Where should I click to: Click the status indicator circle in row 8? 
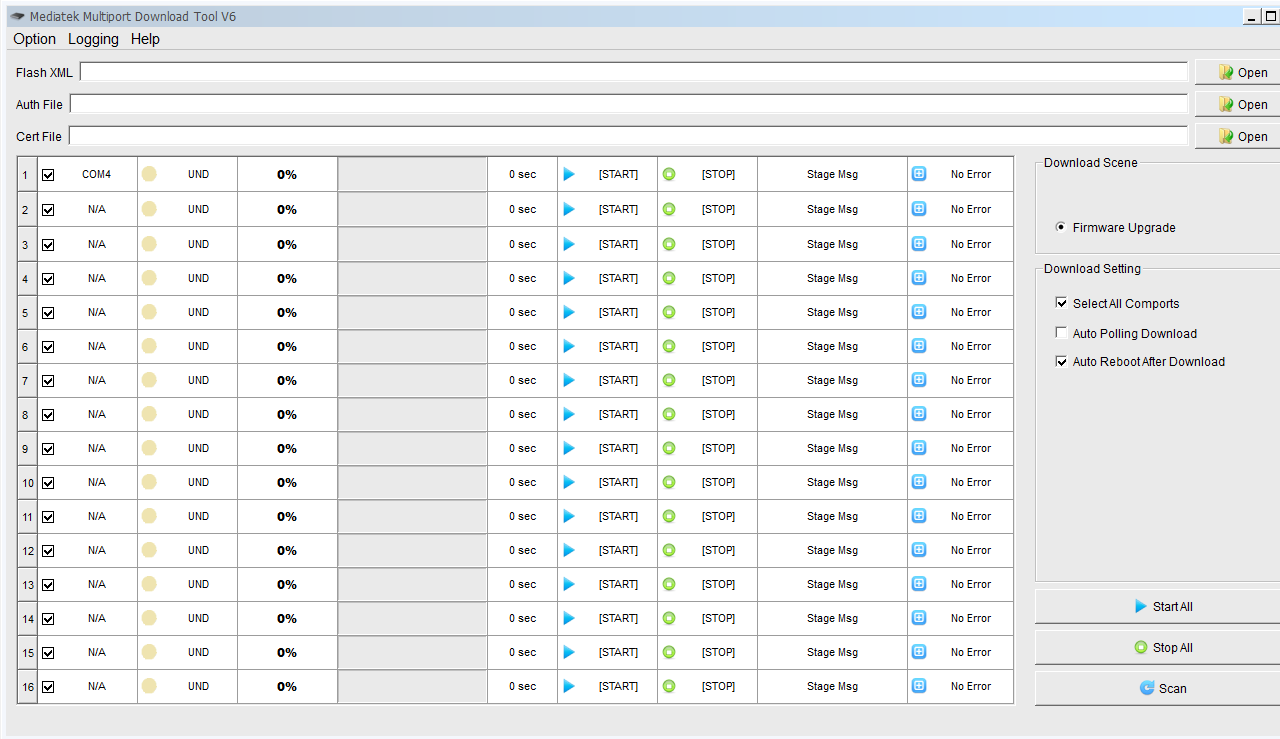(x=149, y=414)
